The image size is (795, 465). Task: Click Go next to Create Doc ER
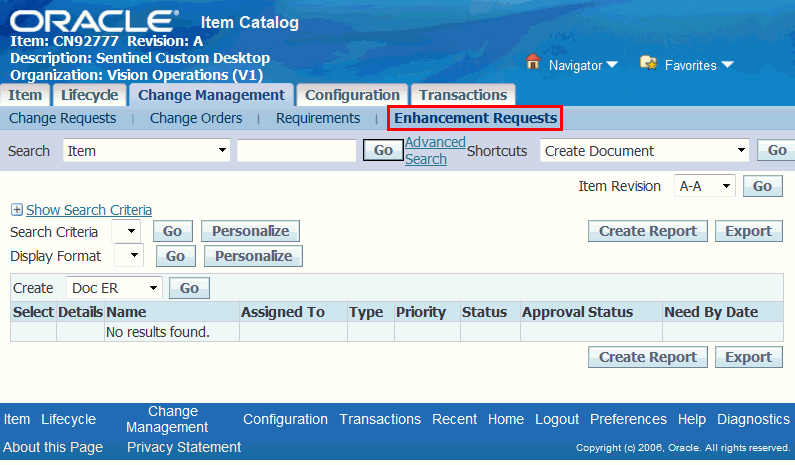coord(189,288)
